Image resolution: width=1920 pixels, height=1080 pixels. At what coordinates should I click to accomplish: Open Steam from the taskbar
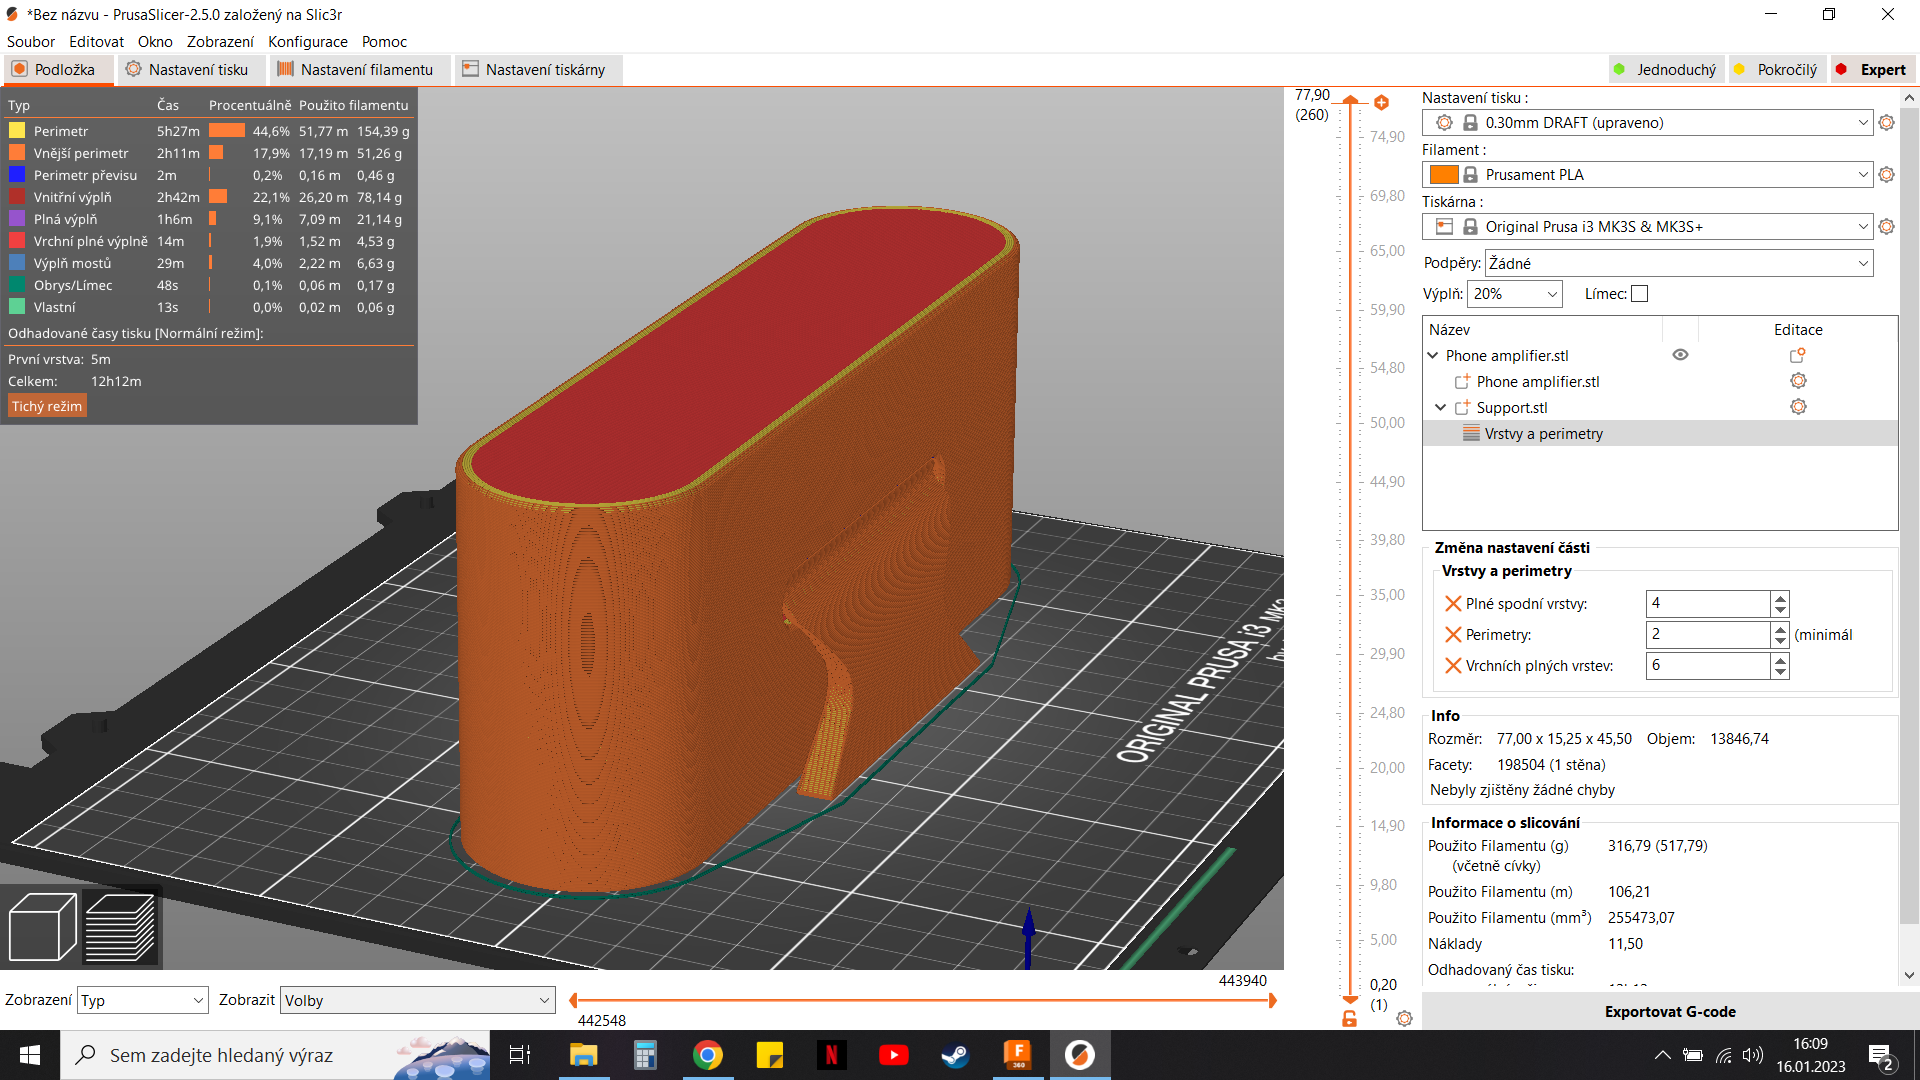955,1055
